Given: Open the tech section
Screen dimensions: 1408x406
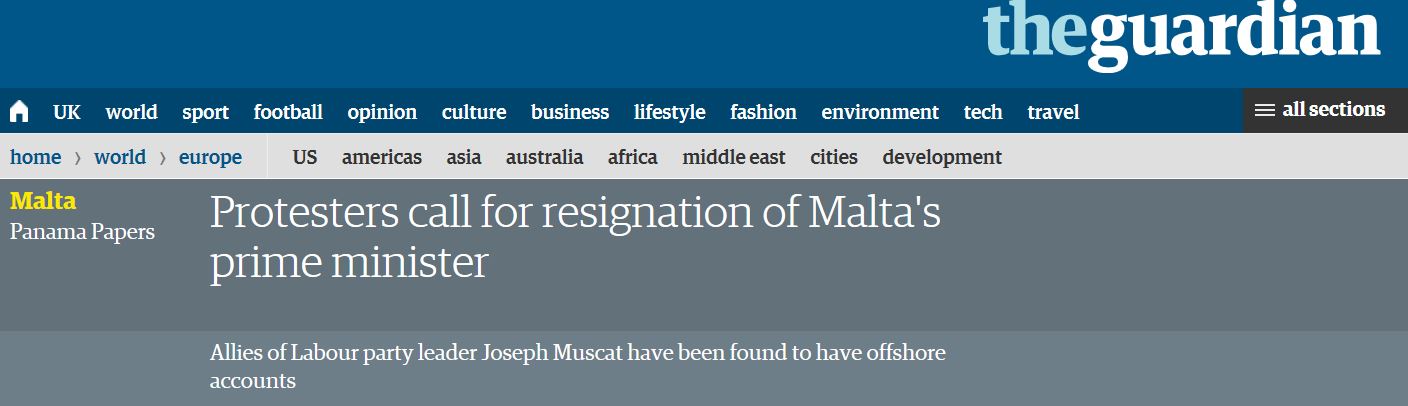Looking at the screenshot, I should pyautogui.click(x=983, y=112).
